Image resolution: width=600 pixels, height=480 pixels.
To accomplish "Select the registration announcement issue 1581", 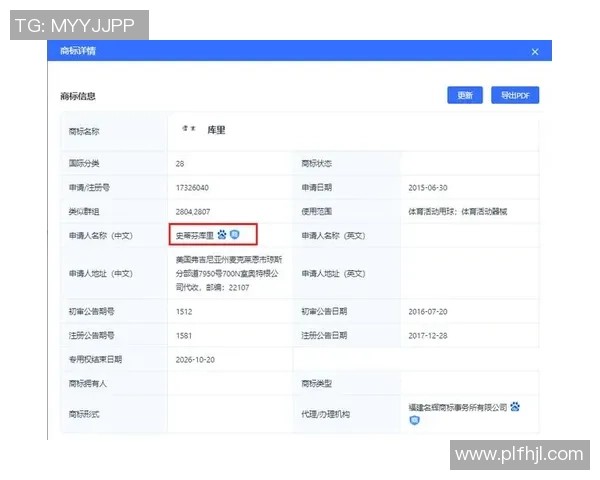I will click(x=184, y=336).
